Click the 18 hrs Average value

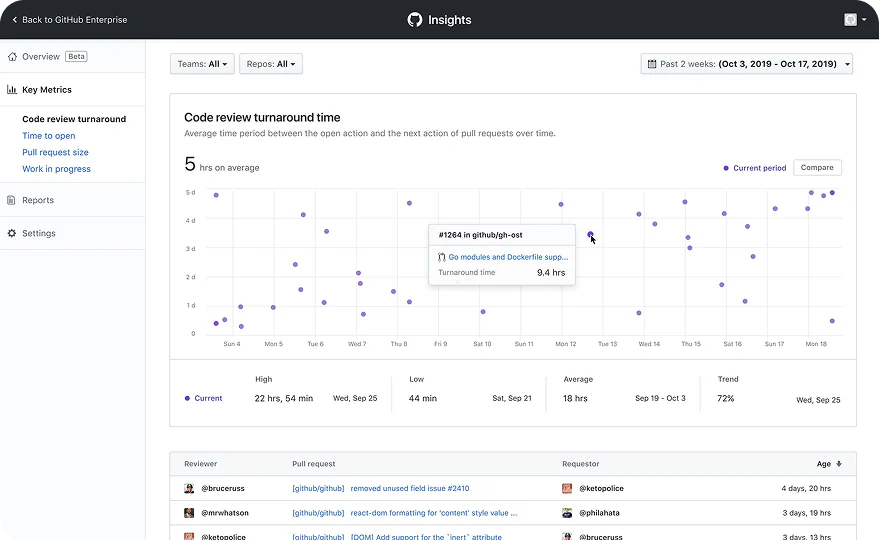click(x=575, y=398)
